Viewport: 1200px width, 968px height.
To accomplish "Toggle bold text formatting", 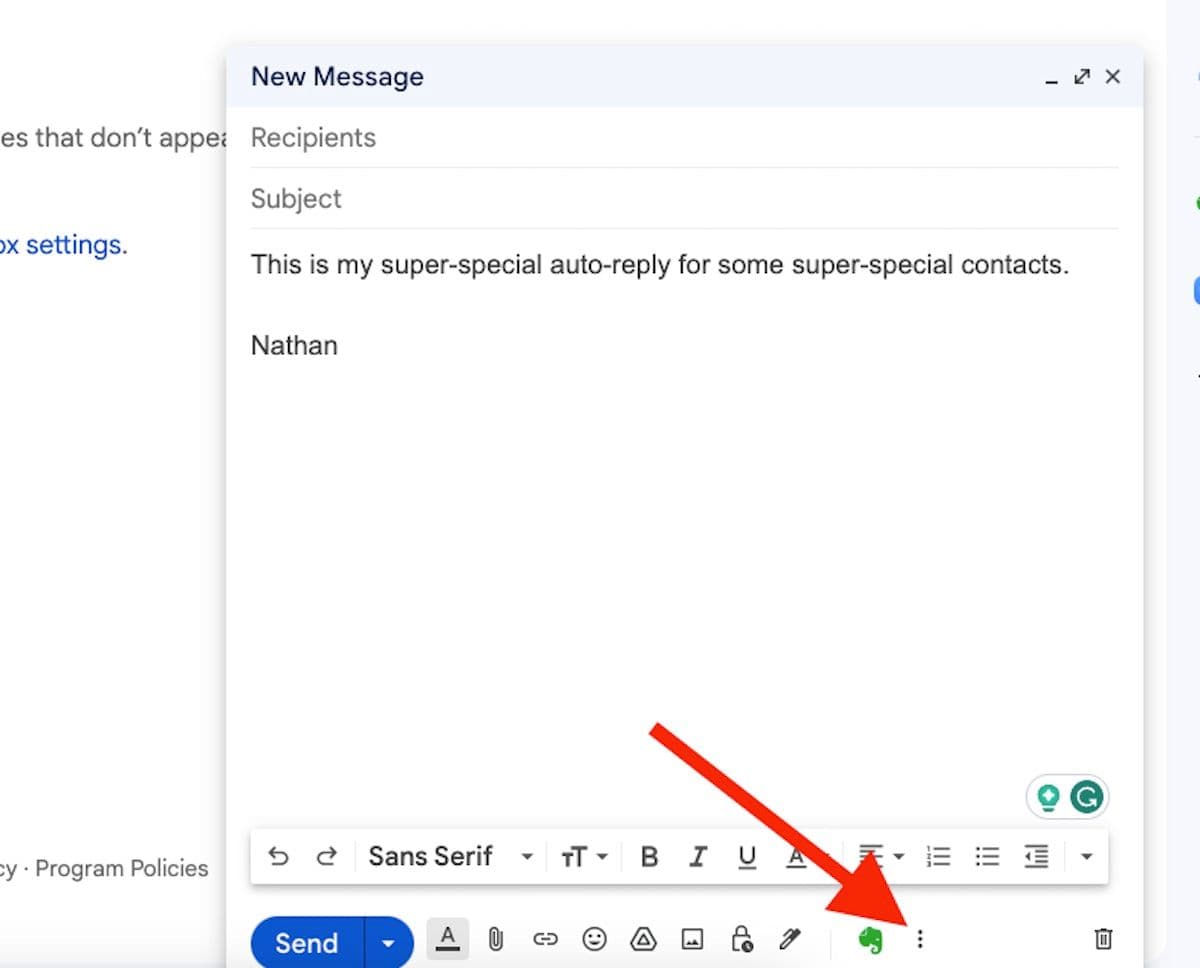I will click(x=649, y=856).
